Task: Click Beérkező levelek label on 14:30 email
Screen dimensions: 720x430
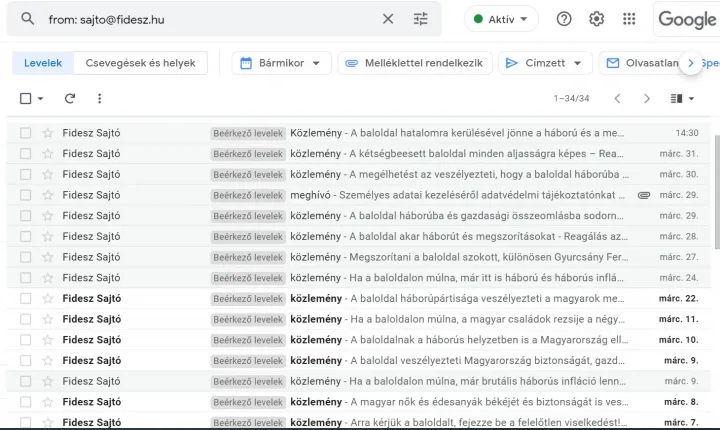Action: click(248, 133)
